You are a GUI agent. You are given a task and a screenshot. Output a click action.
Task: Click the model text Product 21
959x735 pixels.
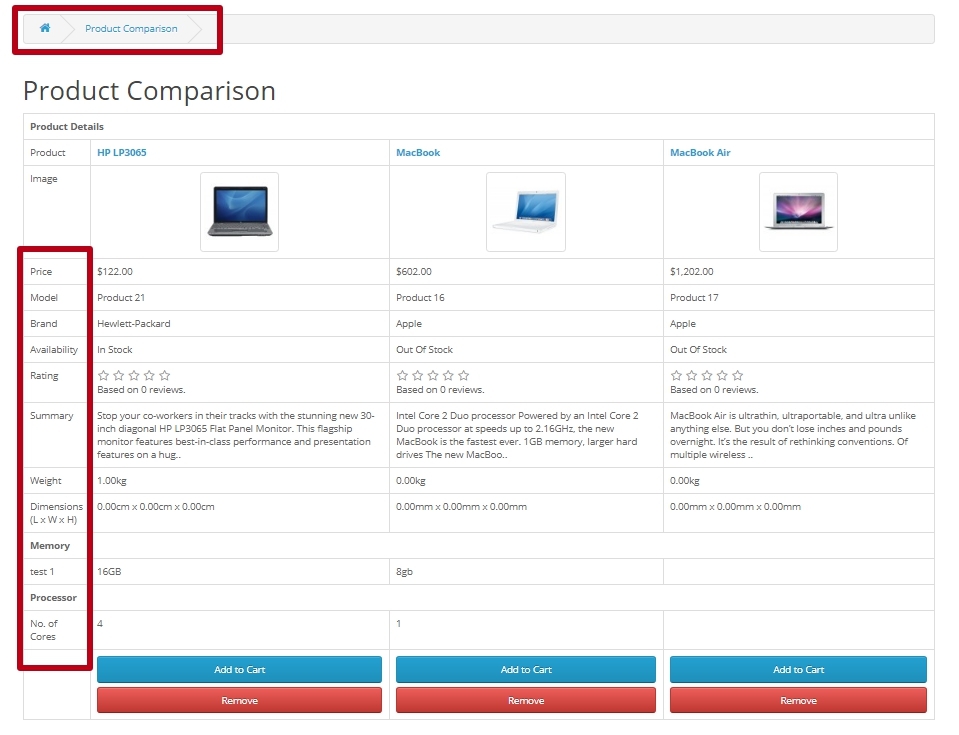121,298
